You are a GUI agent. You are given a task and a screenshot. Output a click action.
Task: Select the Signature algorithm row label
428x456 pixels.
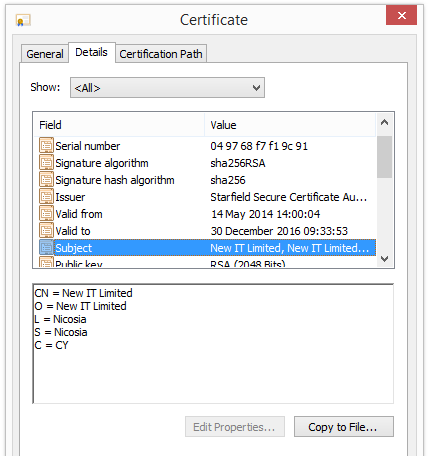pos(102,163)
